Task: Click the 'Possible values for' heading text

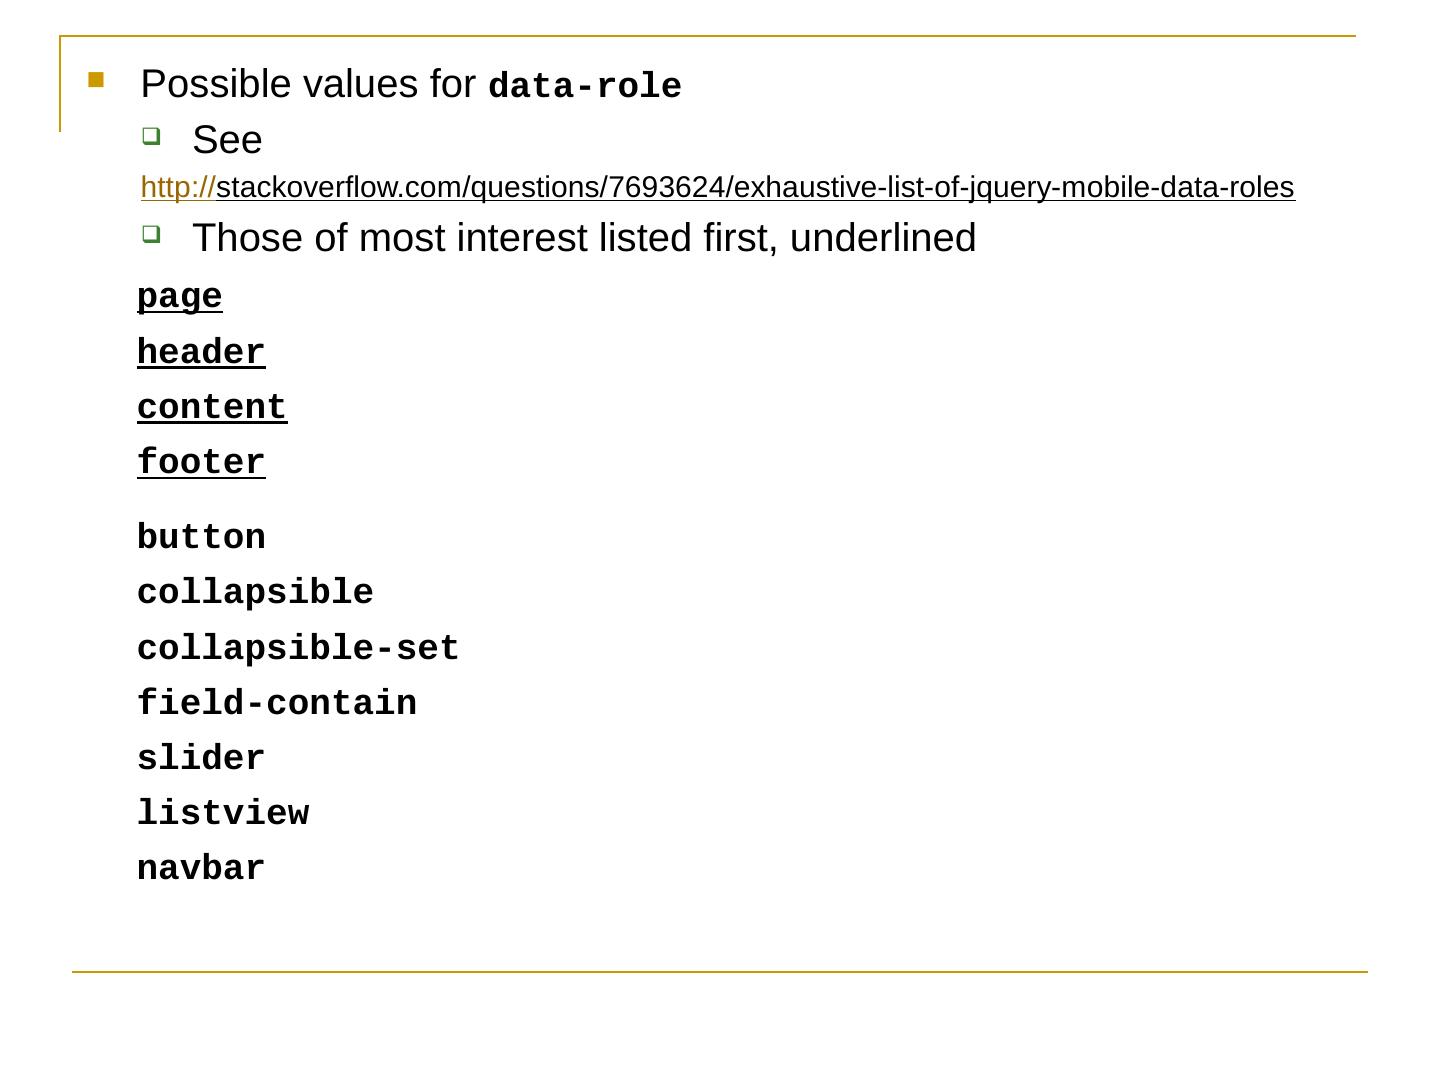Action: tap(308, 85)
